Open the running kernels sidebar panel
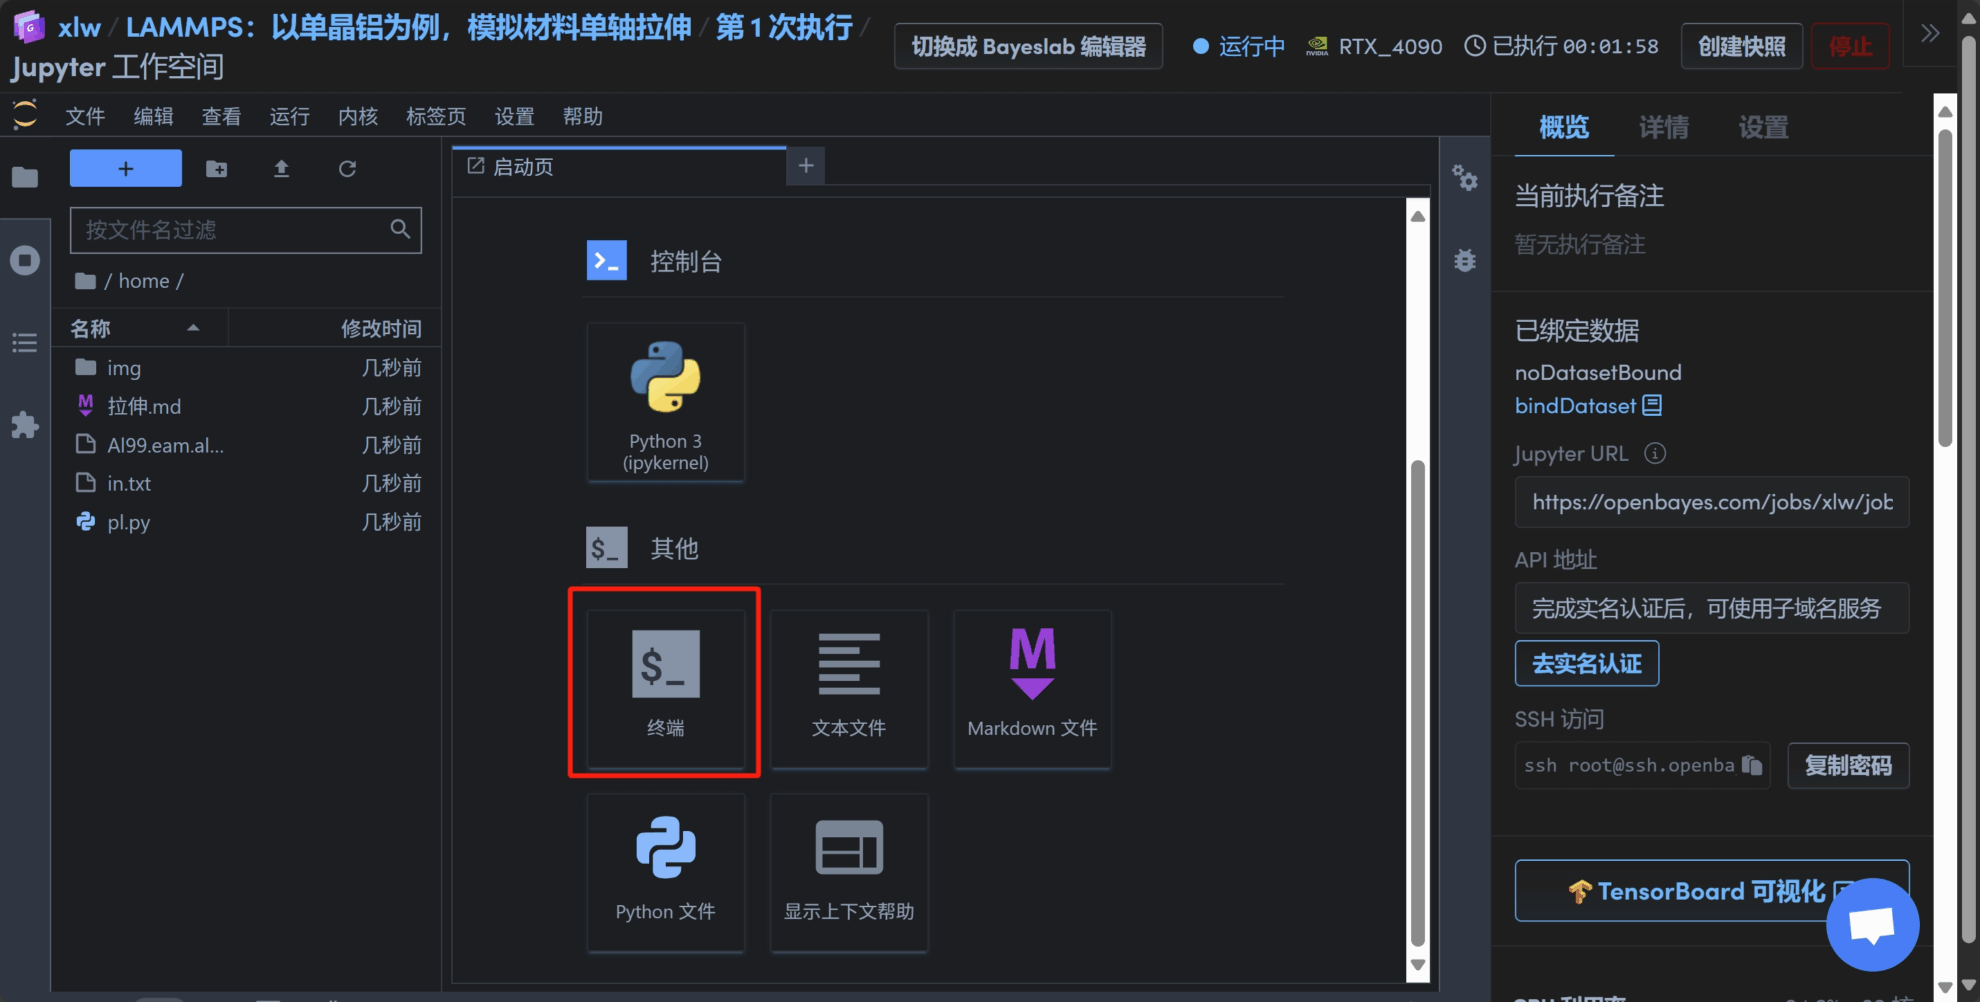This screenshot has height=1002, width=1980. (25, 261)
